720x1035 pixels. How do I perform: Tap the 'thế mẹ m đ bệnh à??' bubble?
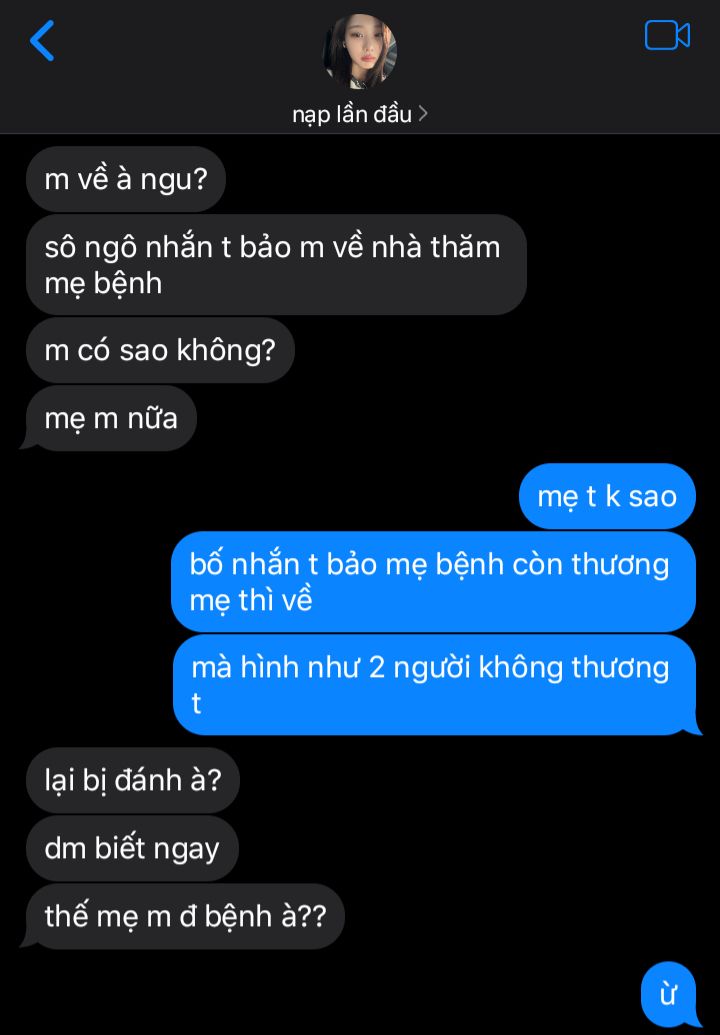pyautogui.click(x=184, y=916)
